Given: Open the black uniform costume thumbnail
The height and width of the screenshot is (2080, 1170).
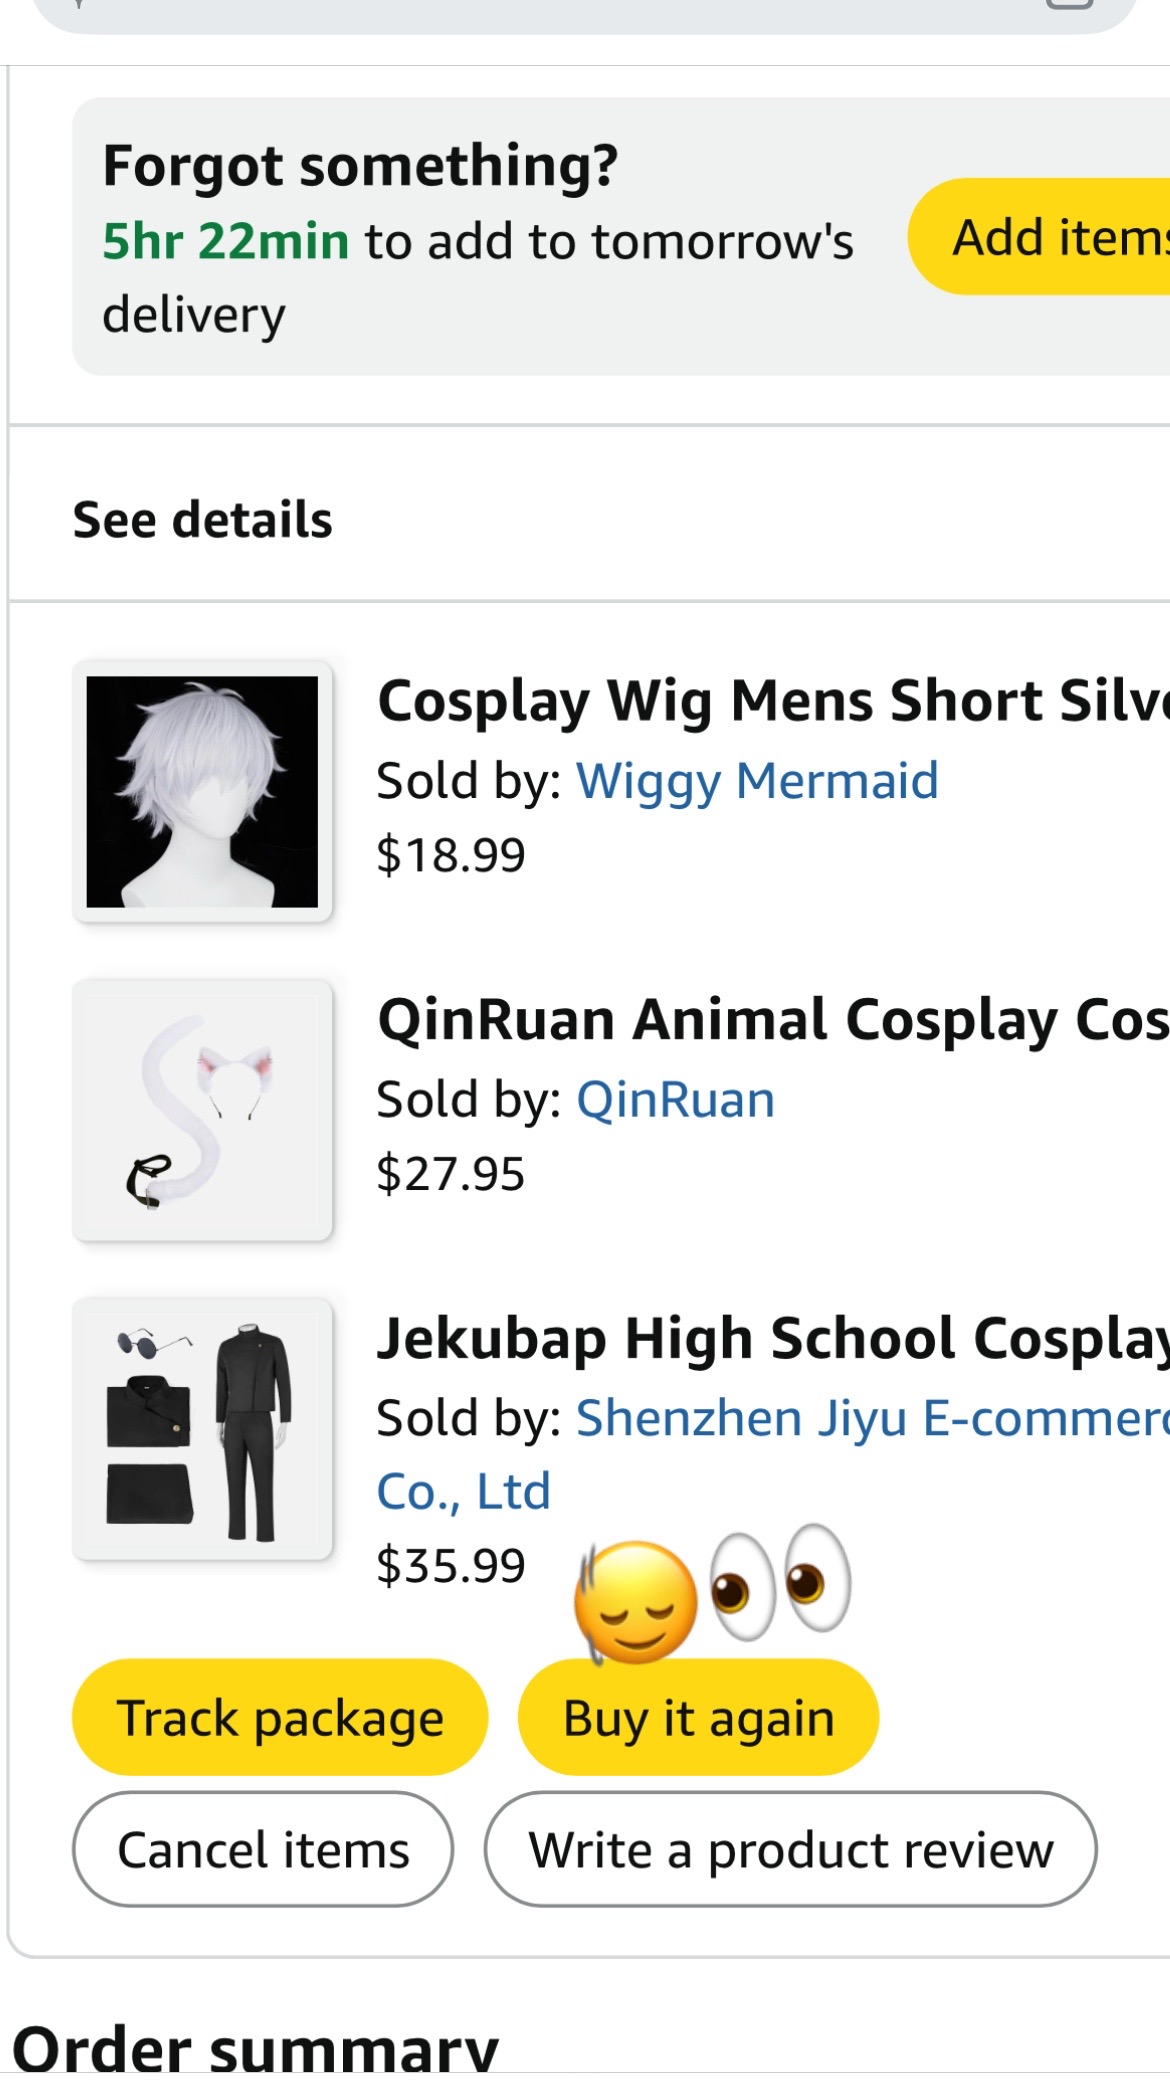Looking at the screenshot, I should click(202, 1429).
